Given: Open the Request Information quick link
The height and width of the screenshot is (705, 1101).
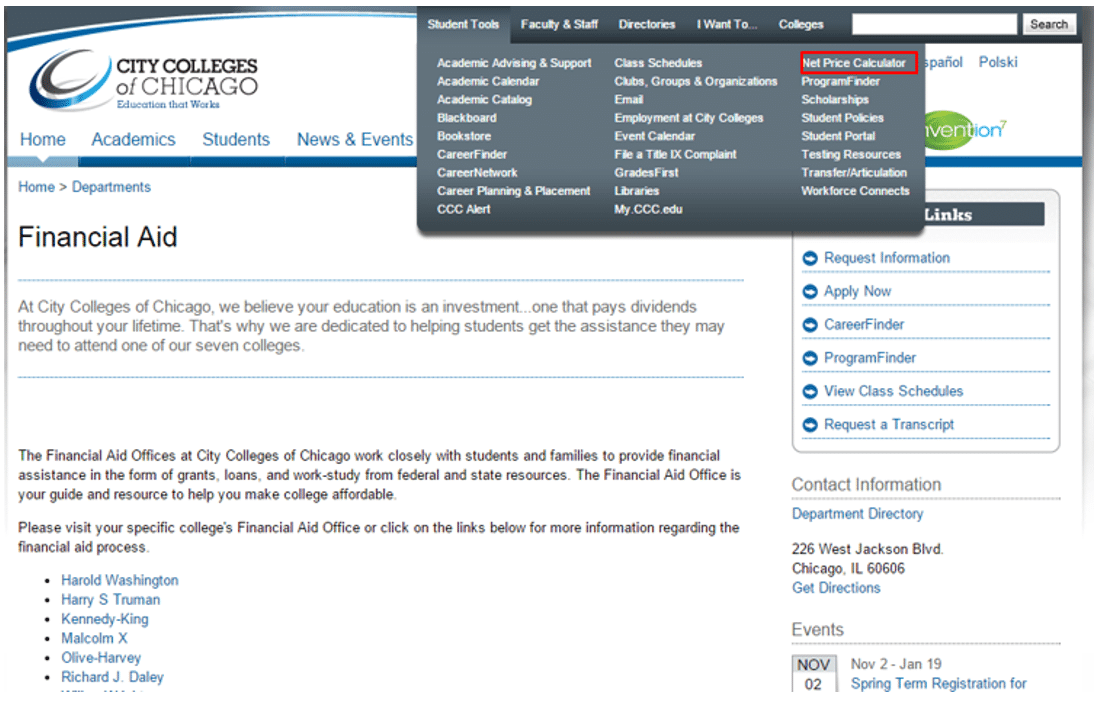Looking at the screenshot, I should coord(887,258).
